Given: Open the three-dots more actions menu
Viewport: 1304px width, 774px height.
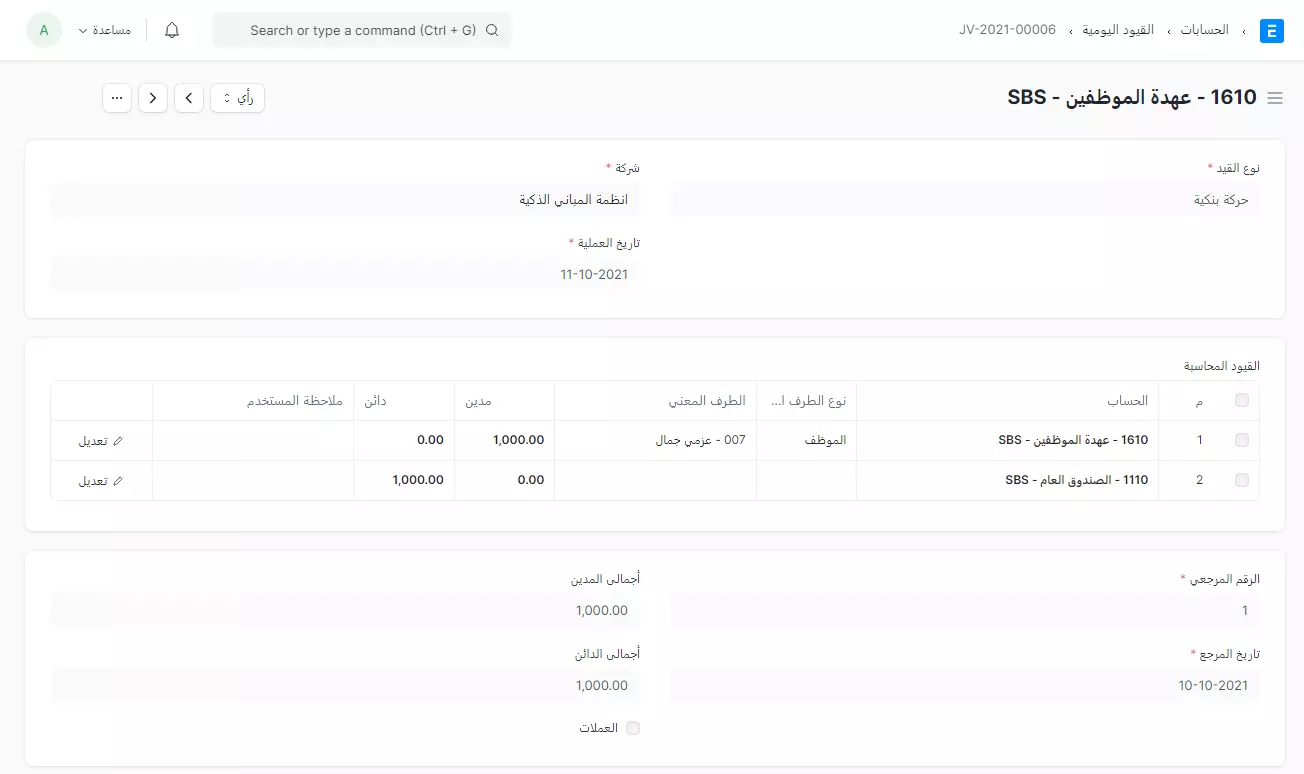Looking at the screenshot, I should coord(117,98).
